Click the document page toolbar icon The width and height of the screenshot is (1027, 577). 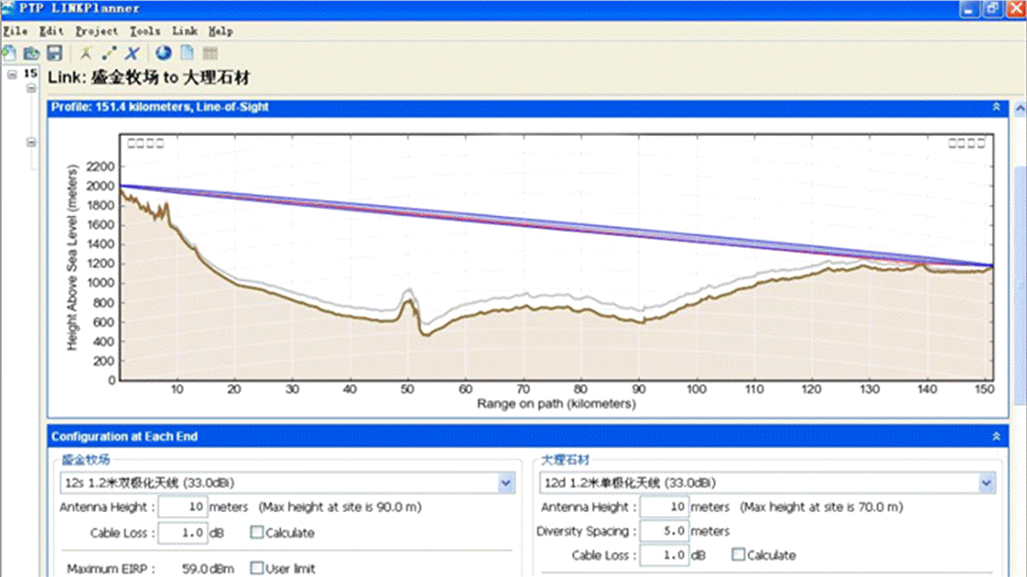(187, 53)
